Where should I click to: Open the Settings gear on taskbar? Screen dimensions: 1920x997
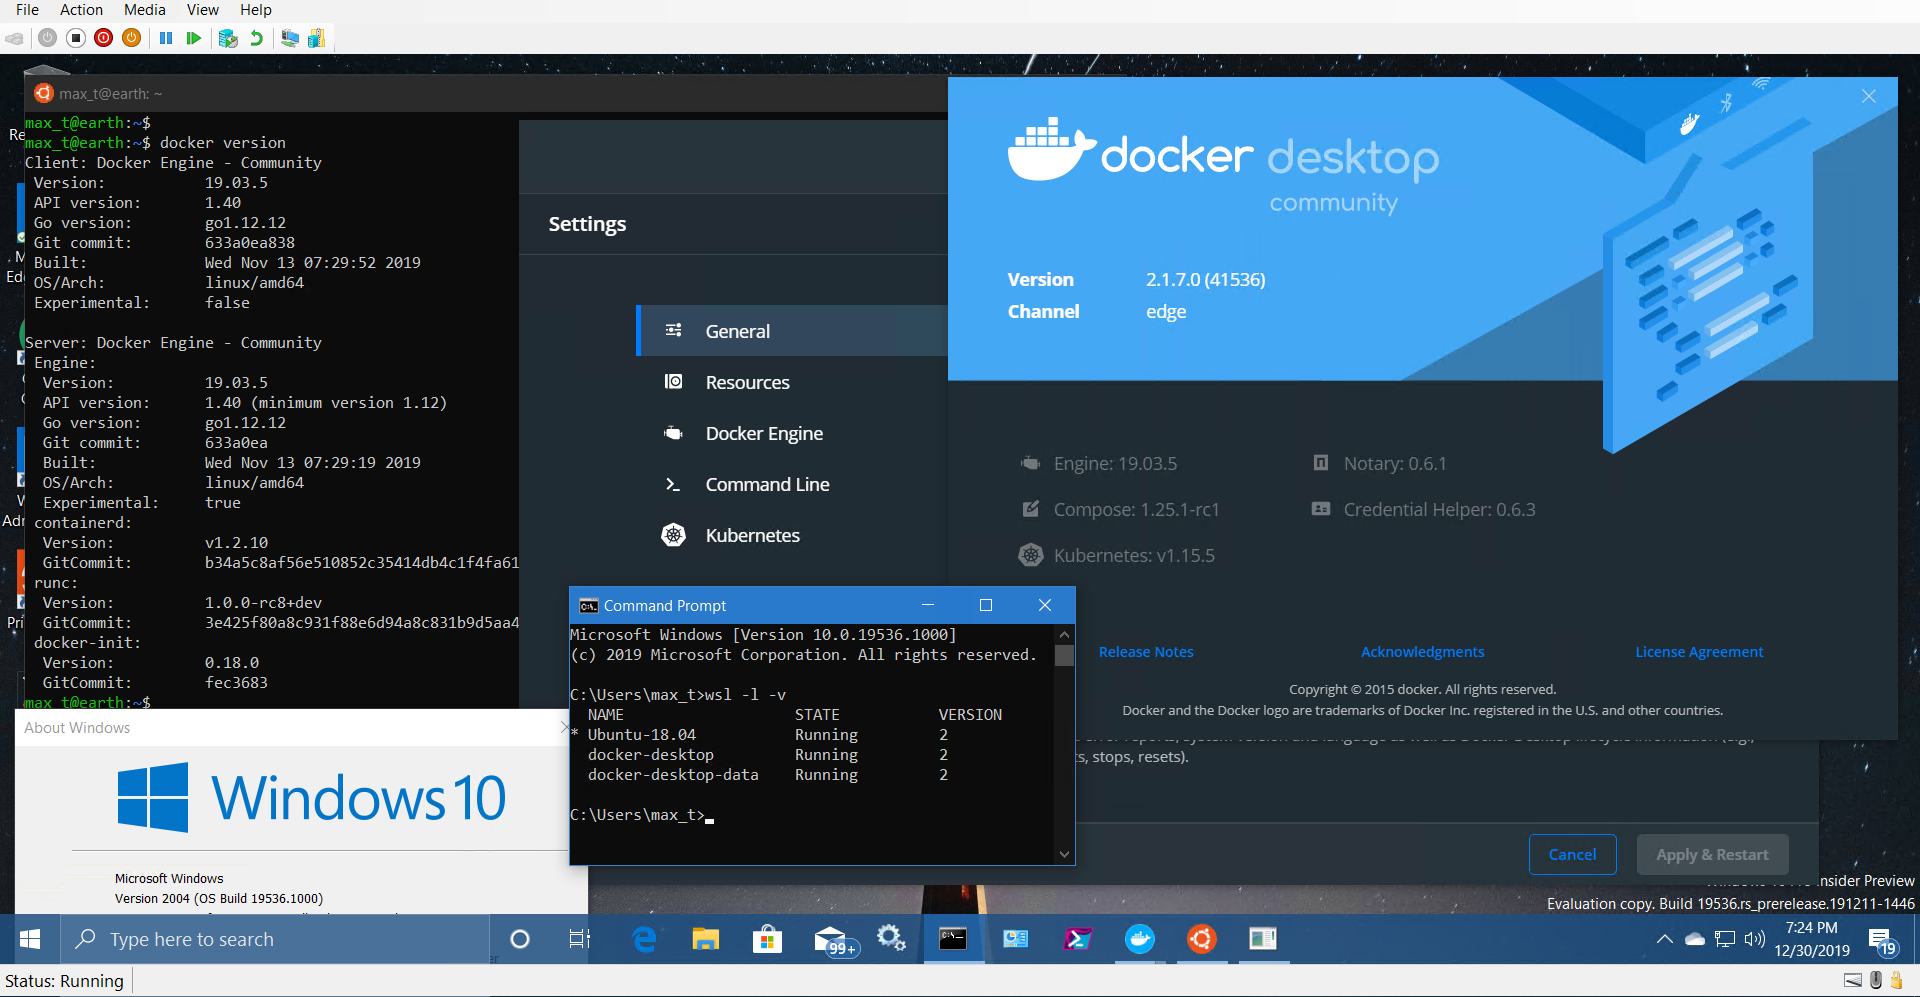click(x=891, y=938)
